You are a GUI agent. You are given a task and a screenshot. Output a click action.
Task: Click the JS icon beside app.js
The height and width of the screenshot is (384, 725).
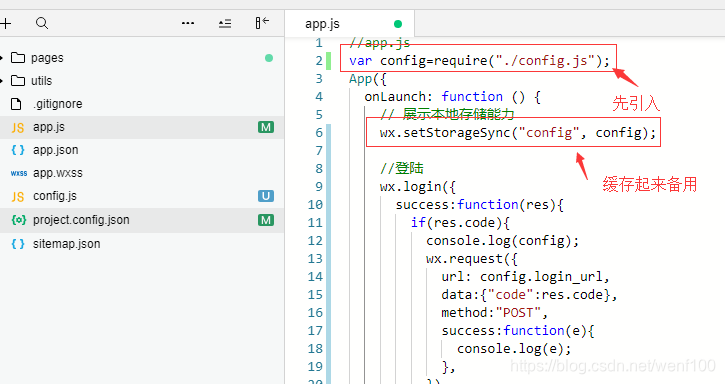click(x=18, y=127)
